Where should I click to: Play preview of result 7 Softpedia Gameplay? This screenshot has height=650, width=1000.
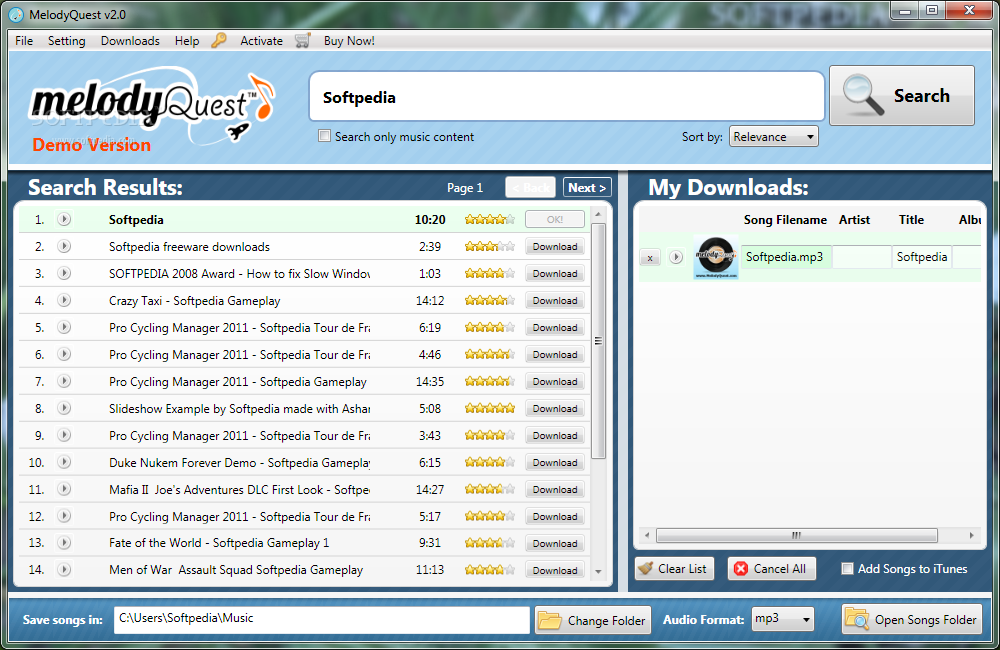pos(64,381)
